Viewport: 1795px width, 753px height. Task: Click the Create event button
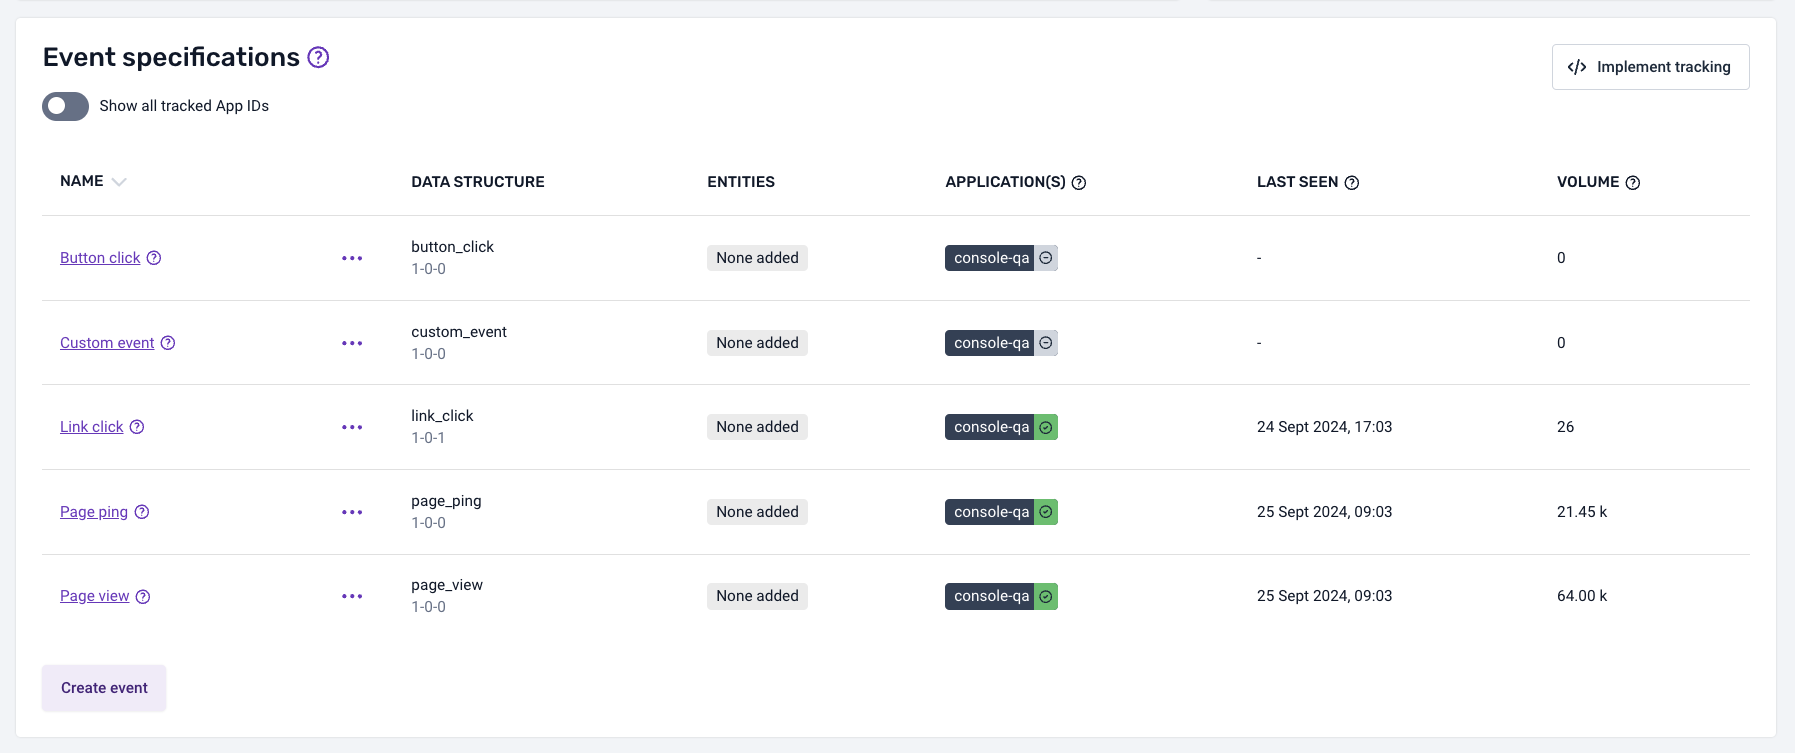pos(104,688)
